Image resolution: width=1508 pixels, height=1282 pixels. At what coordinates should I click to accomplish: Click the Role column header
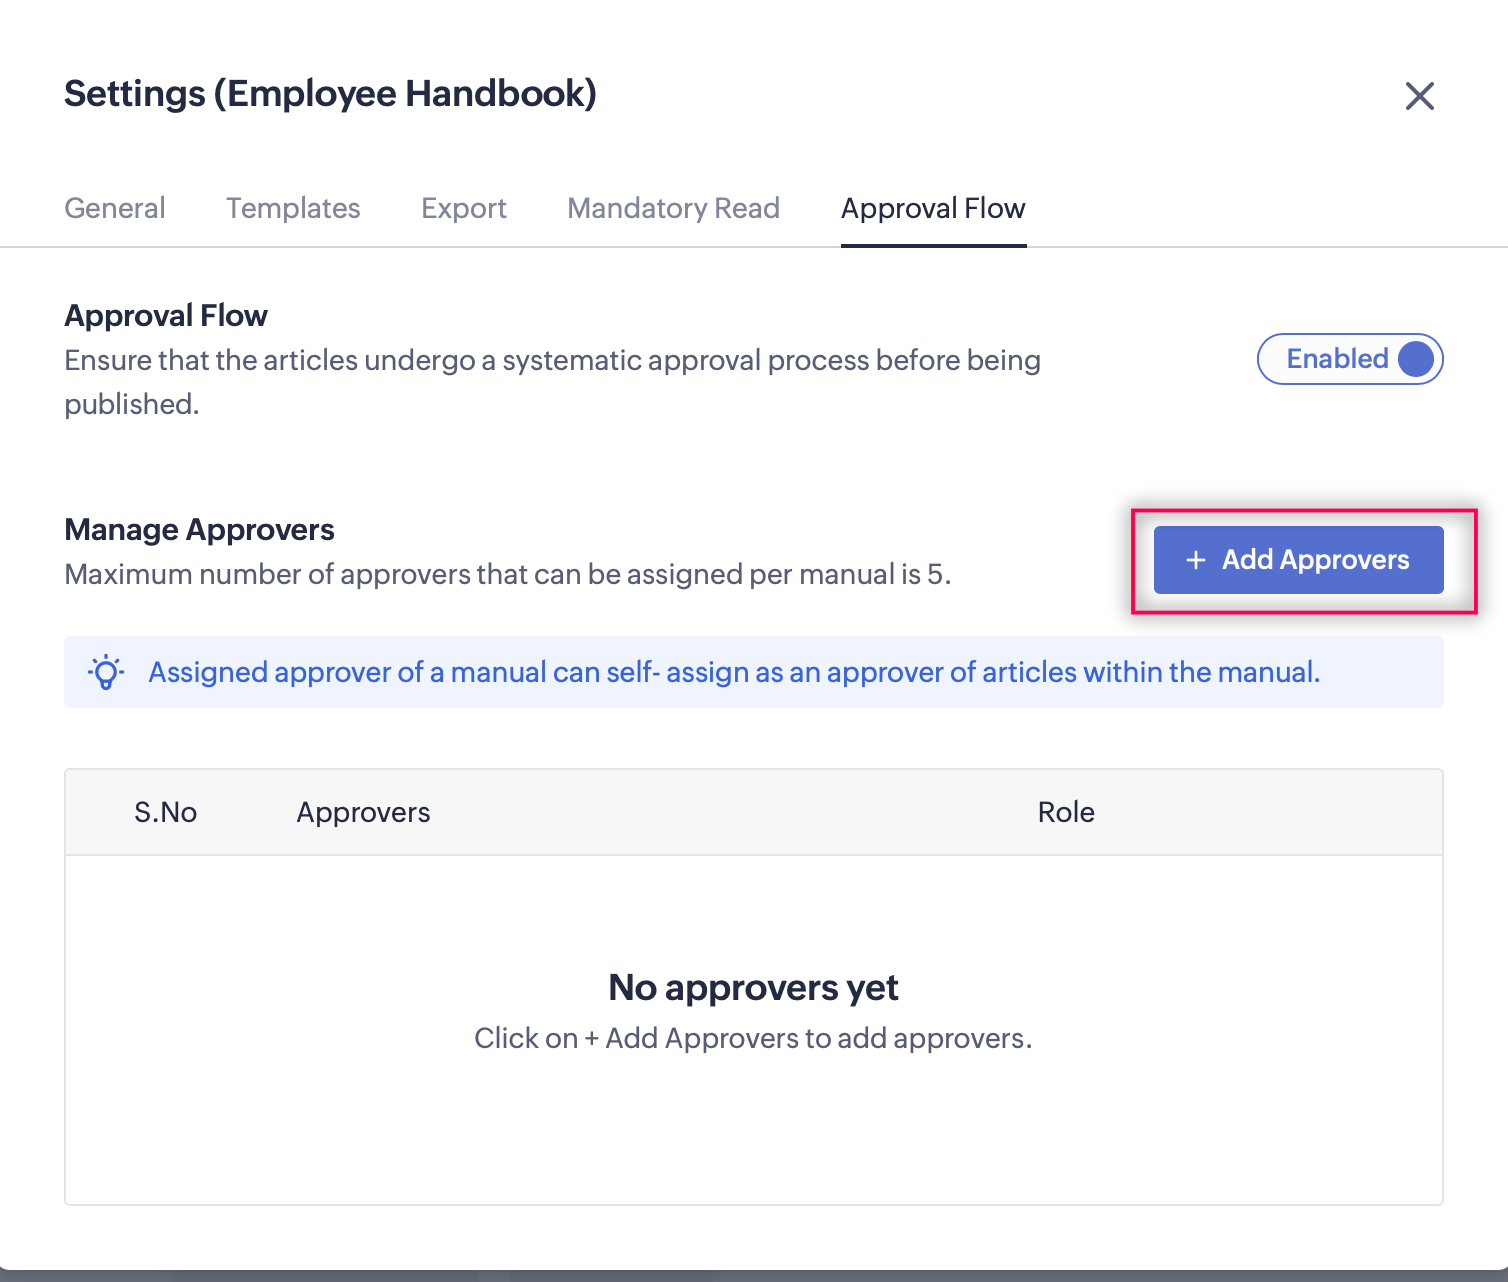click(1066, 812)
